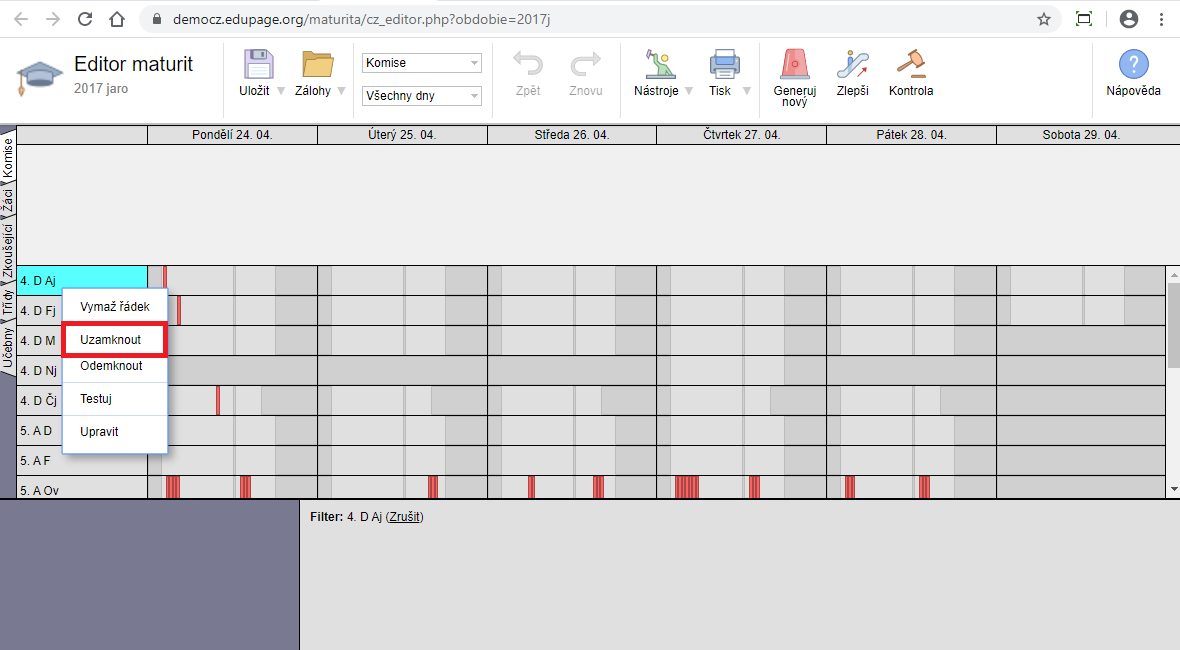This screenshot has height=650, width=1180.
Task: Open Nápověda help icon
Action: pos(1132,65)
